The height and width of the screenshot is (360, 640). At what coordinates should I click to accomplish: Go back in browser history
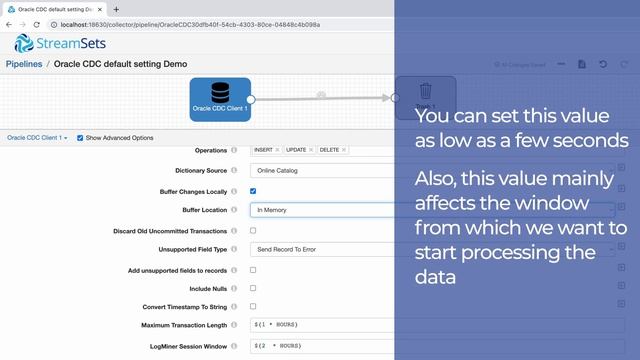click(9, 24)
